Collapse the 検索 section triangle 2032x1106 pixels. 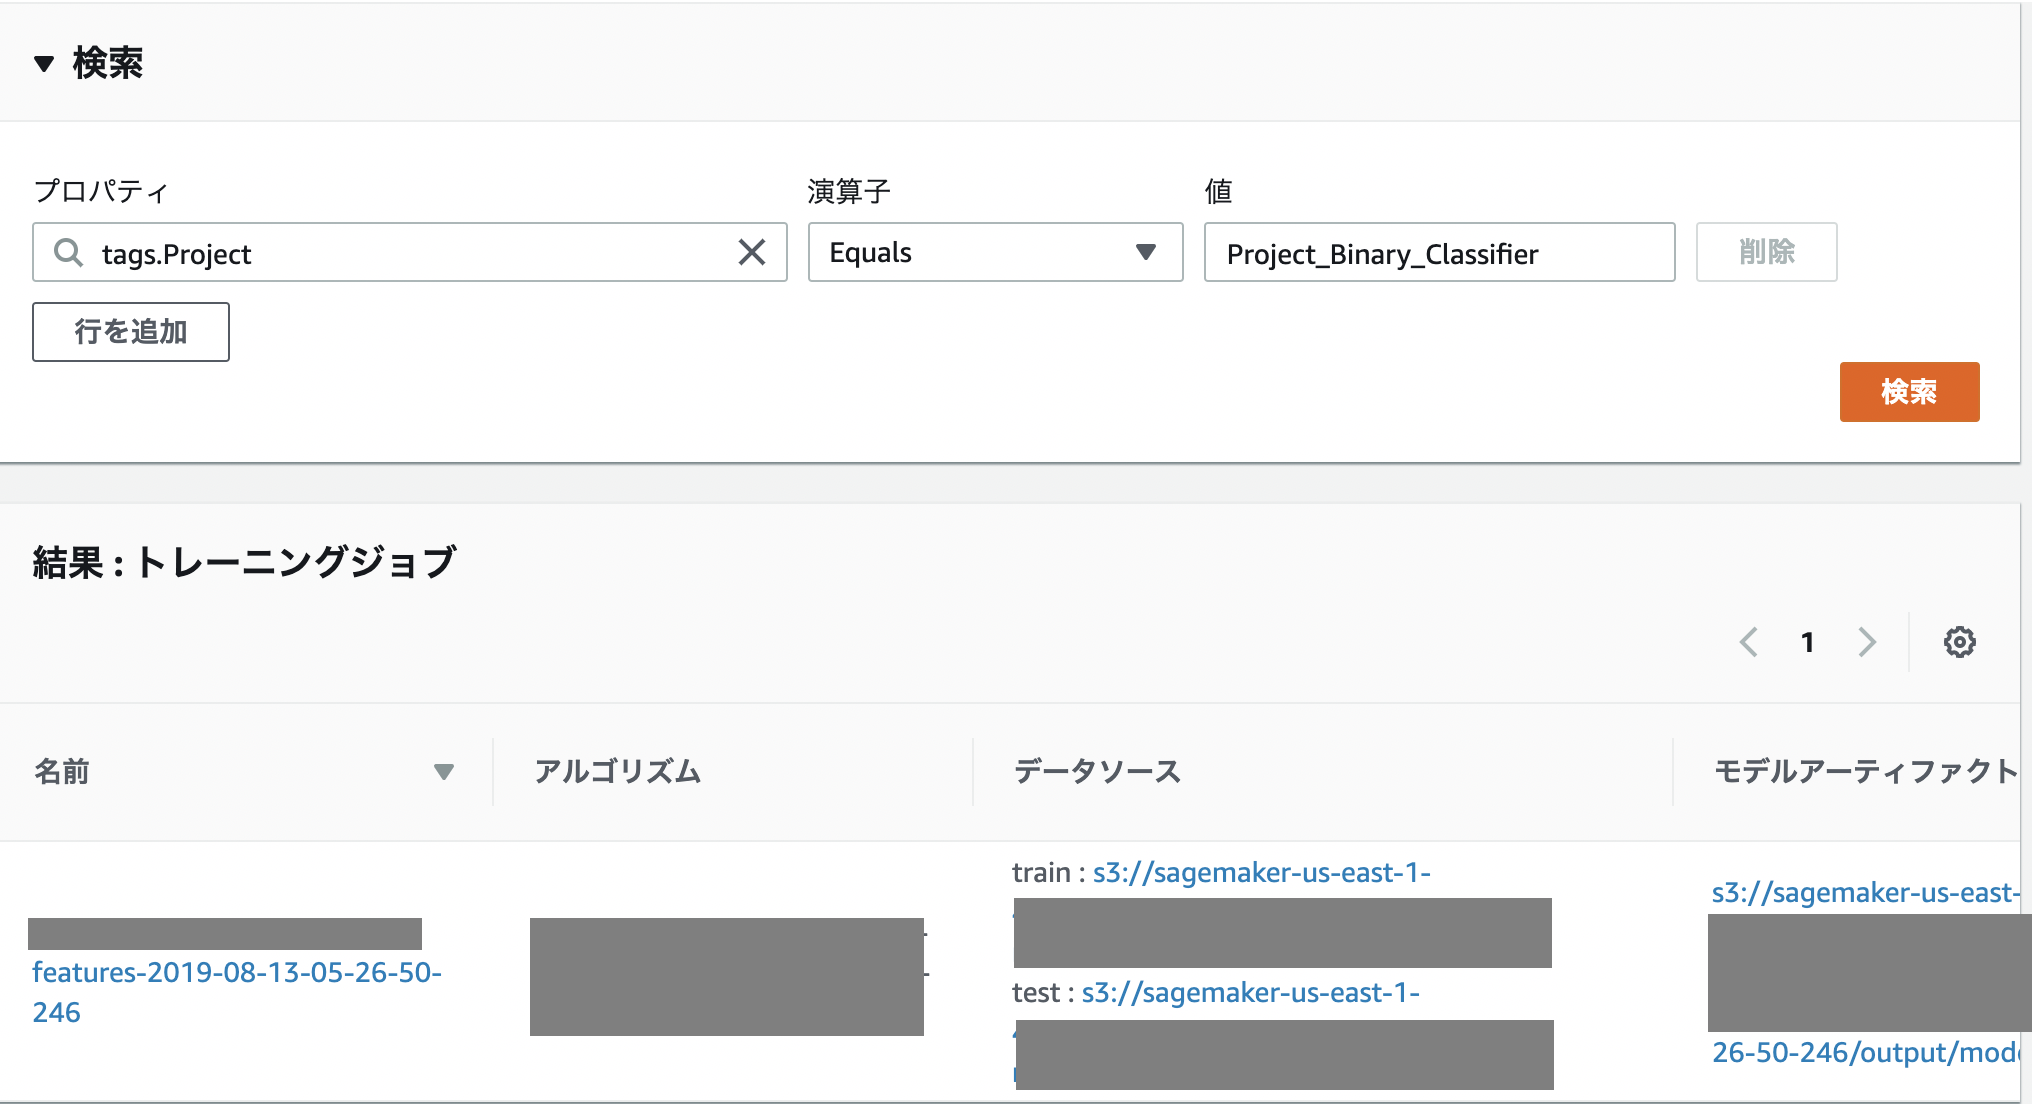click(43, 64)
